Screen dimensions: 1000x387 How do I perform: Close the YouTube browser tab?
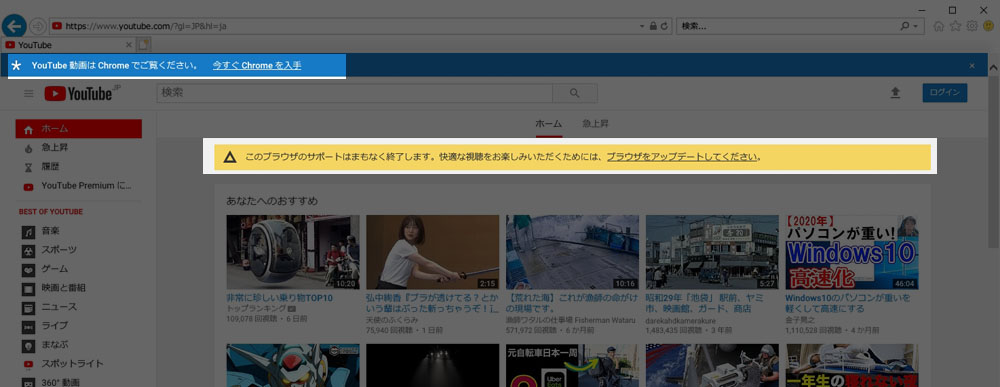[128, 45]
